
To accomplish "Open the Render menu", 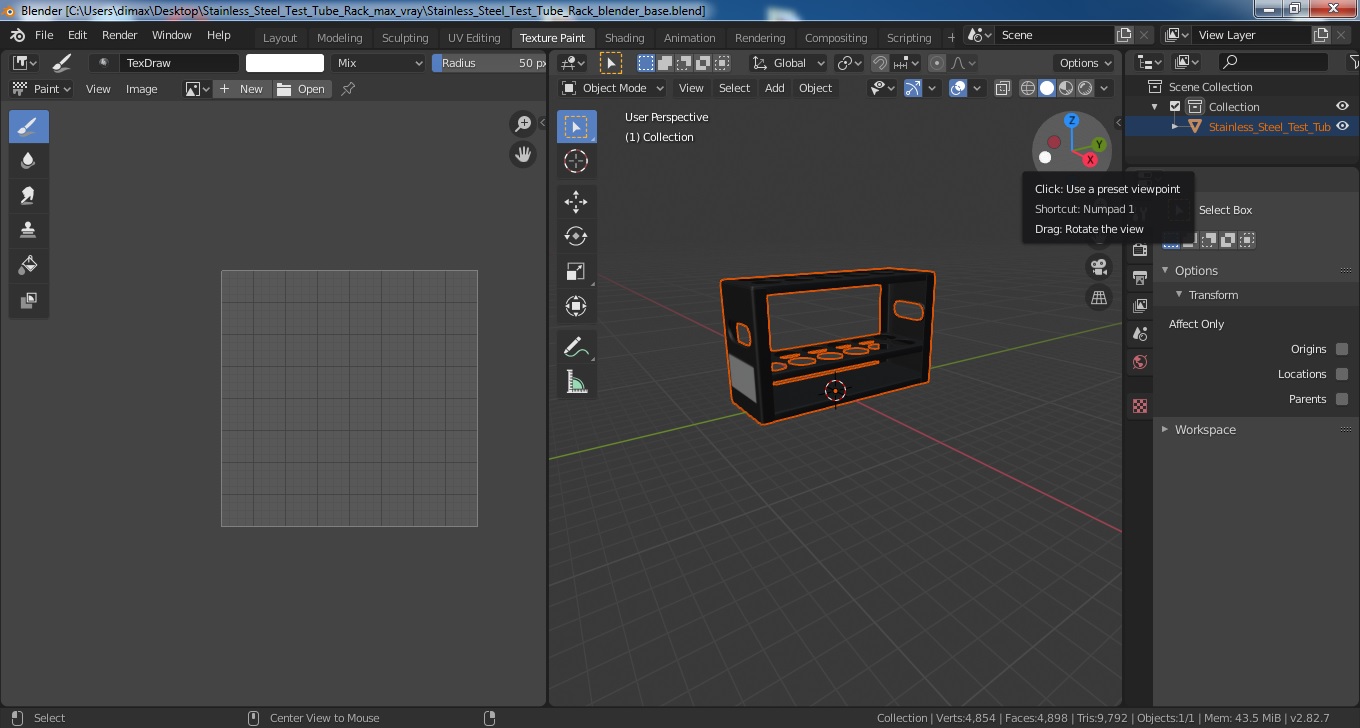I will (x=119, y=35).
